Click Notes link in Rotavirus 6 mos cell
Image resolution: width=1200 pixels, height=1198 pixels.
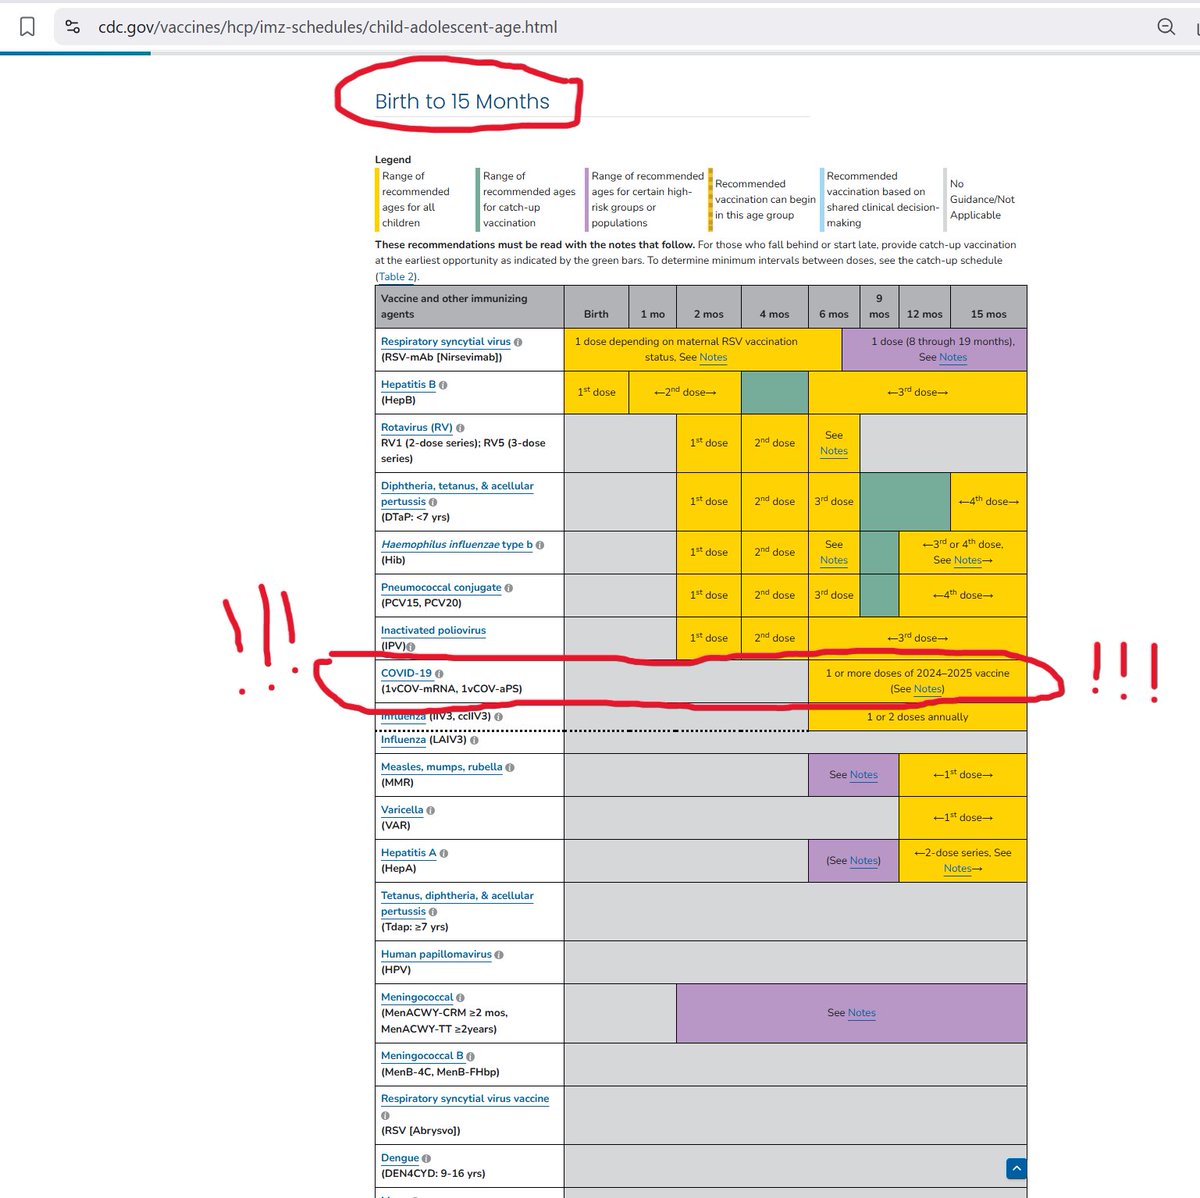coord(834,452)
